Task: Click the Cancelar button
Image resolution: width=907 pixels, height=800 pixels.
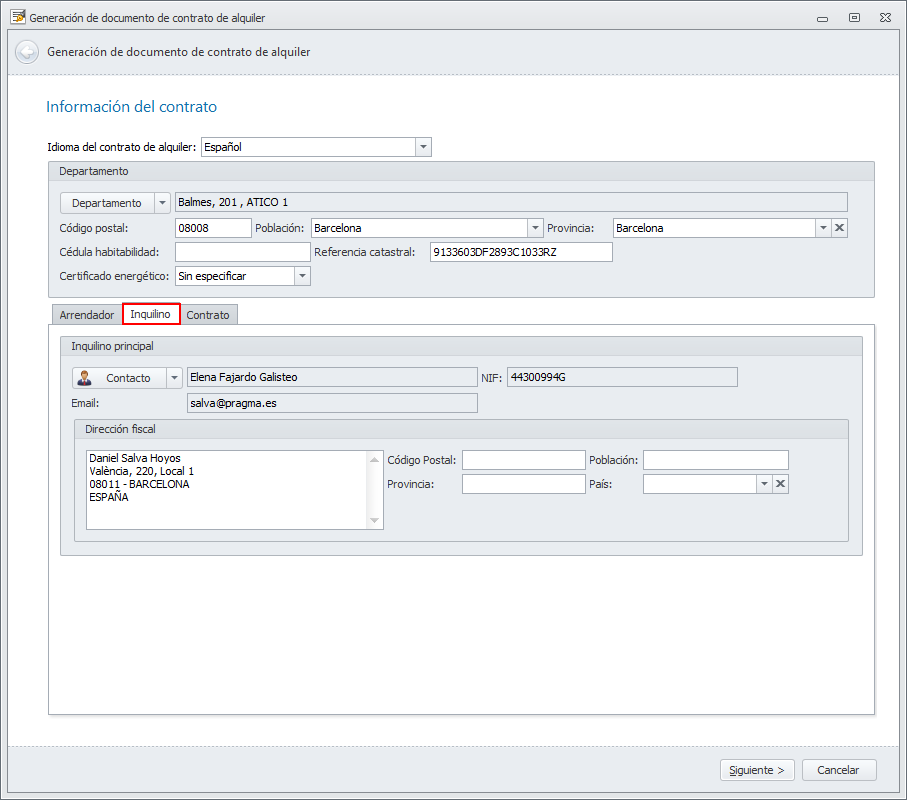Action: click(x=839, y=770)
